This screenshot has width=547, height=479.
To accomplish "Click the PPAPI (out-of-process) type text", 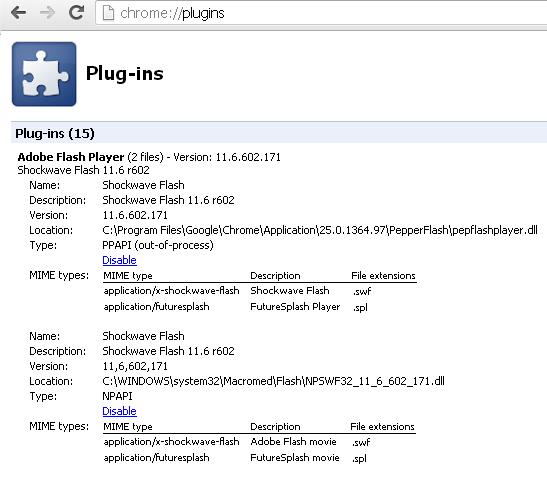I will point(158,245).
